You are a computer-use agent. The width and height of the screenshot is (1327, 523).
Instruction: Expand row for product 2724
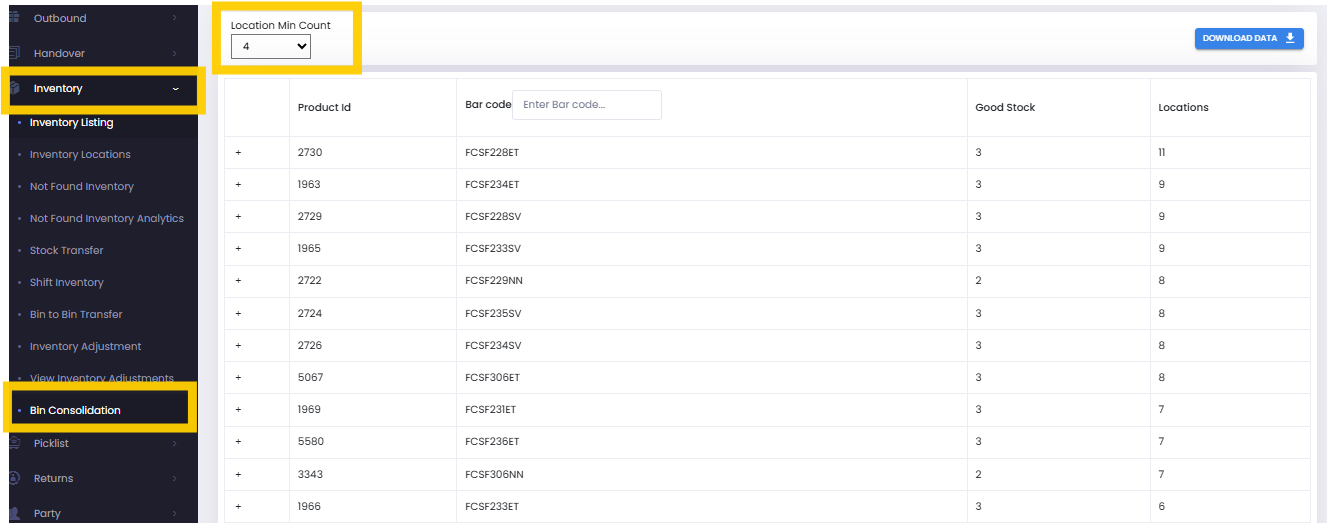[x=238, y=313]
